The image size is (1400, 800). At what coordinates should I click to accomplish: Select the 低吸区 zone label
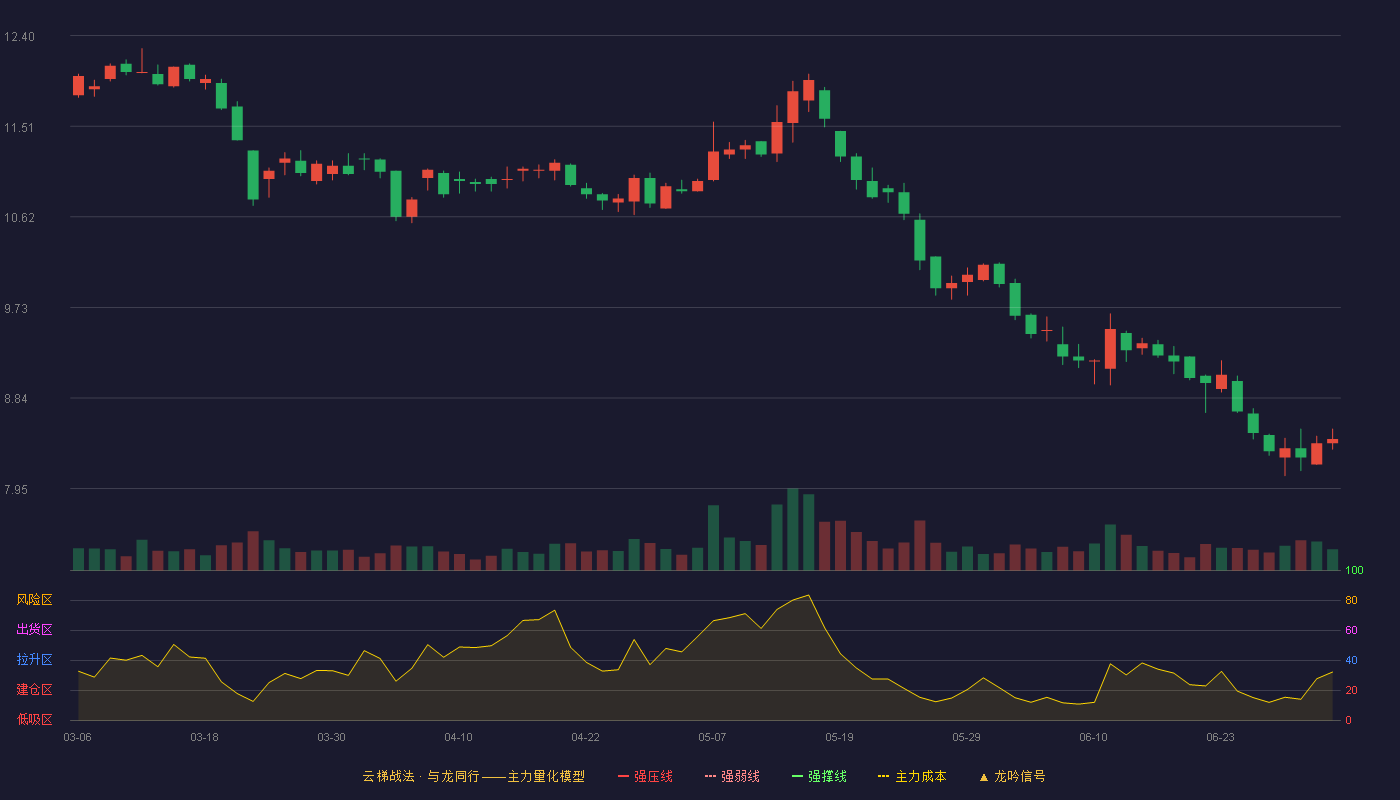point(34,719)
